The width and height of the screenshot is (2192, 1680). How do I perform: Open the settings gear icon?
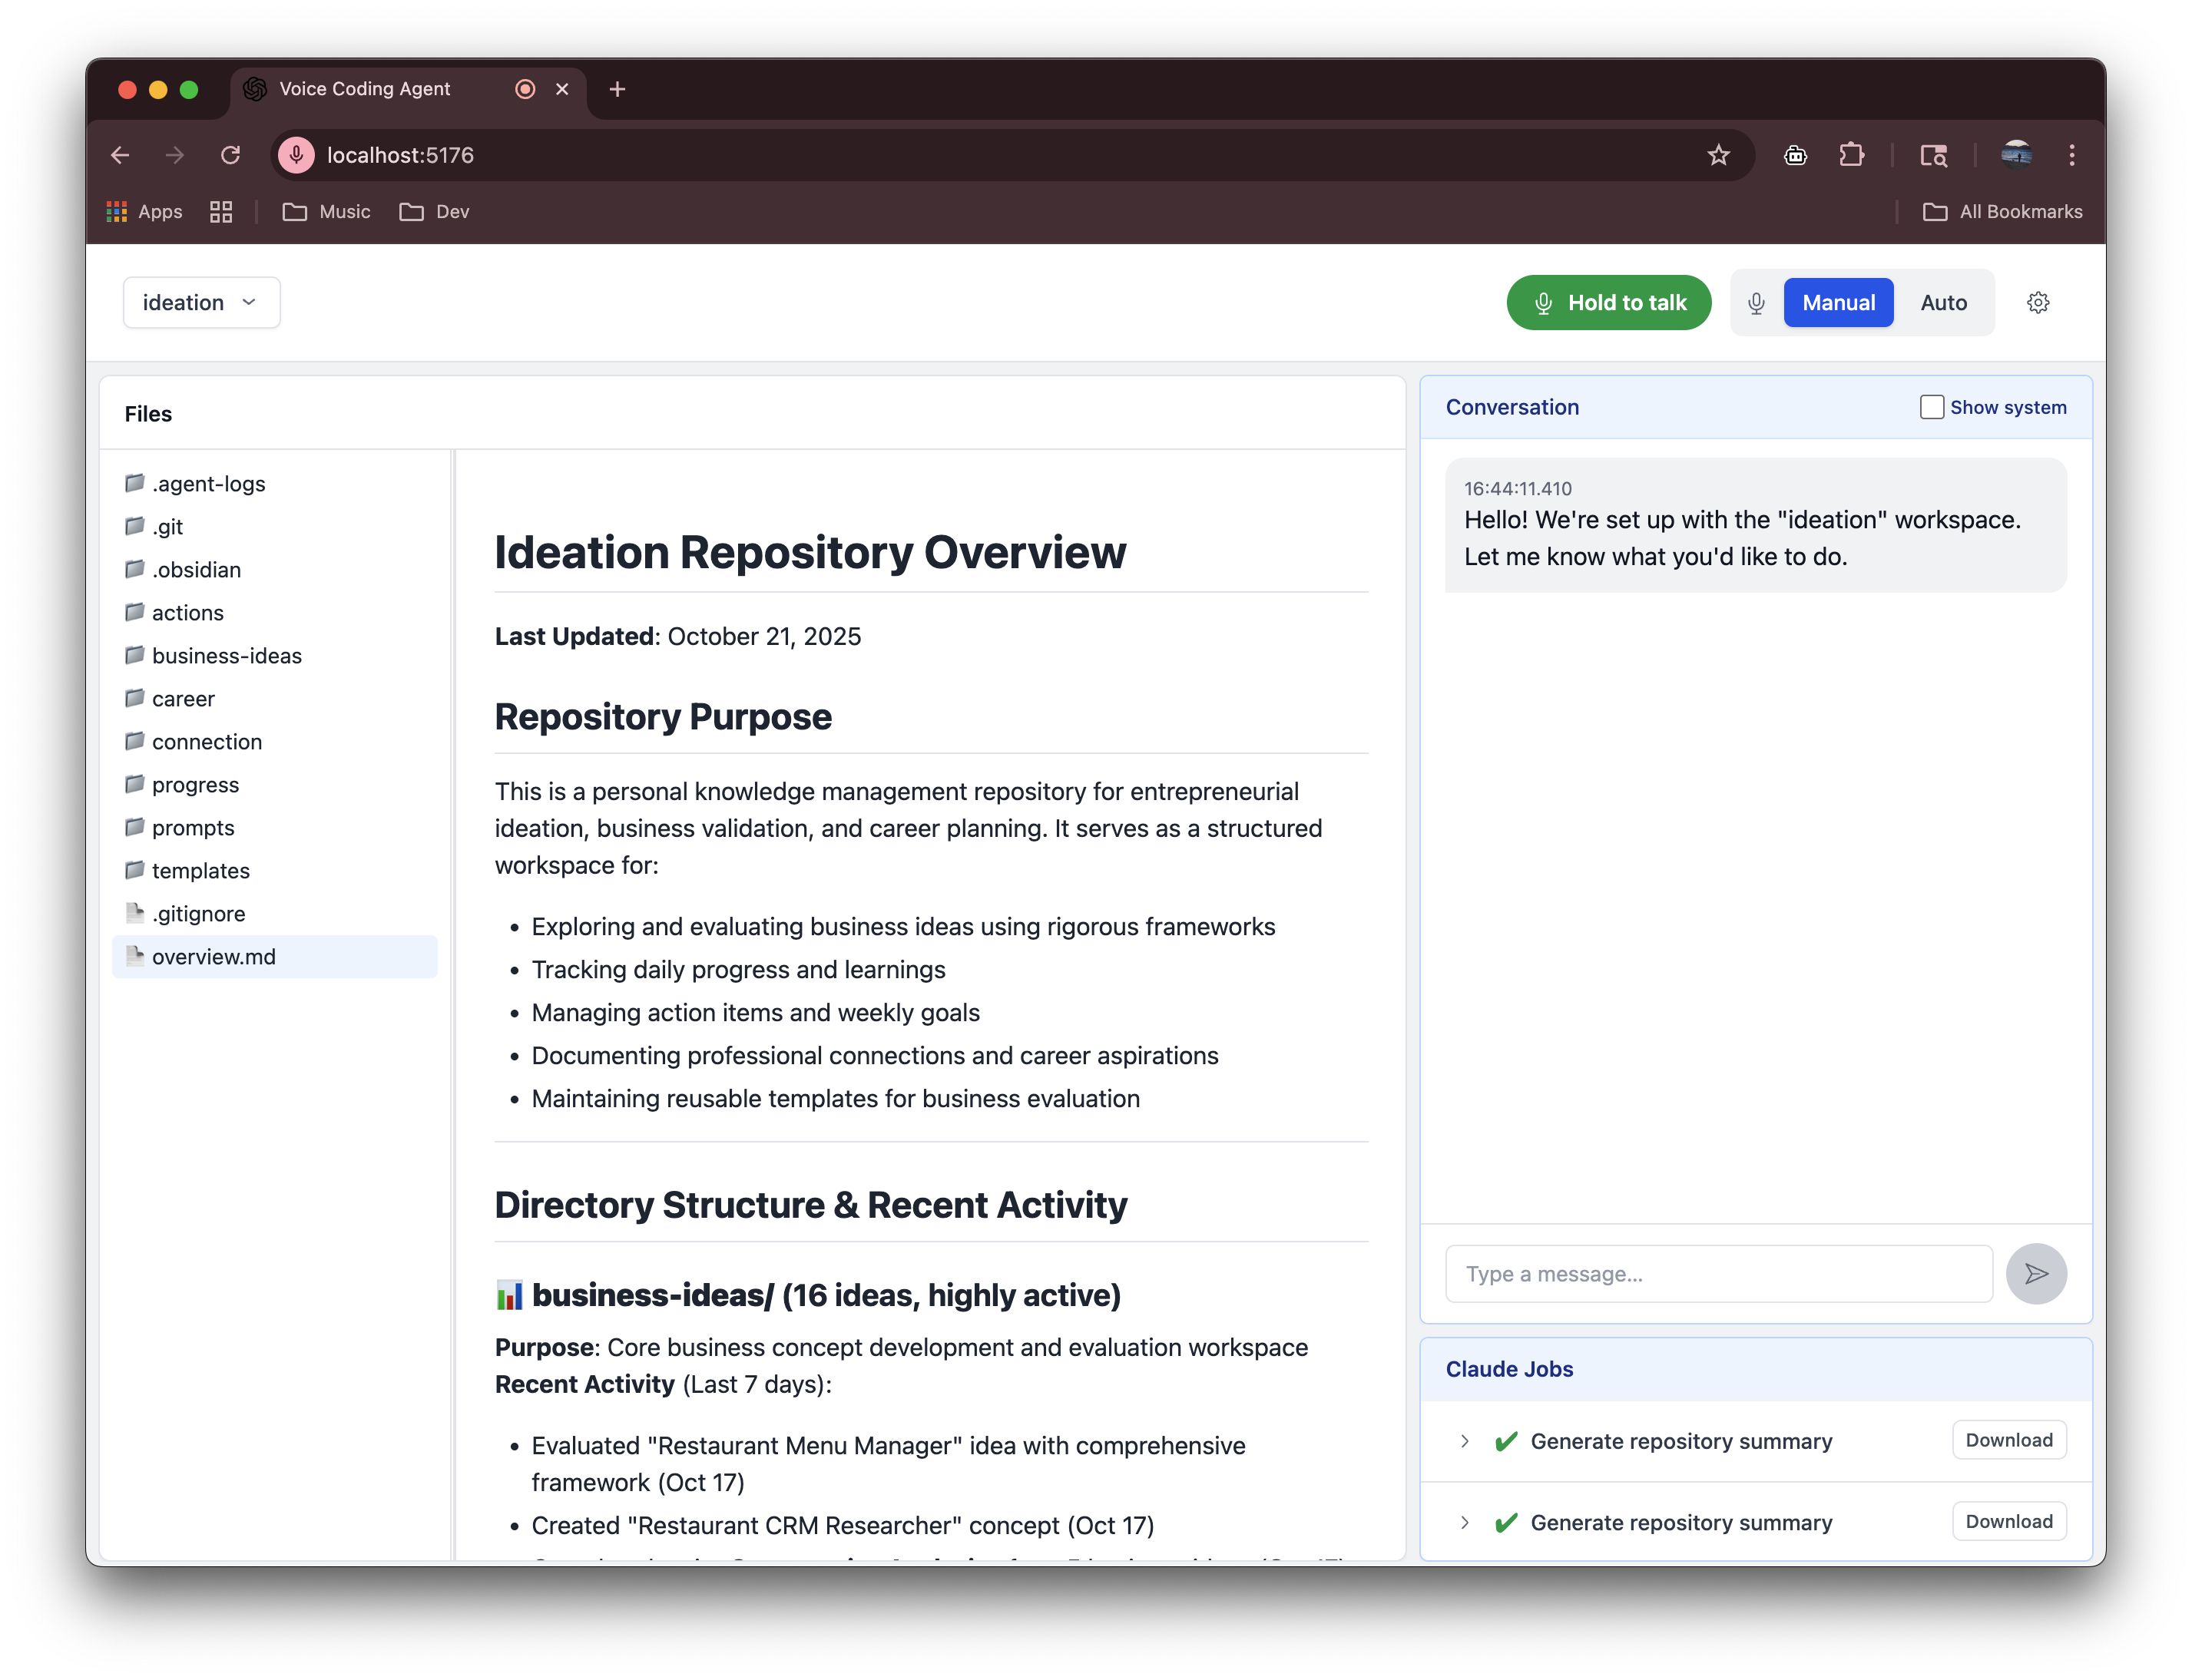coord(2037,302)
